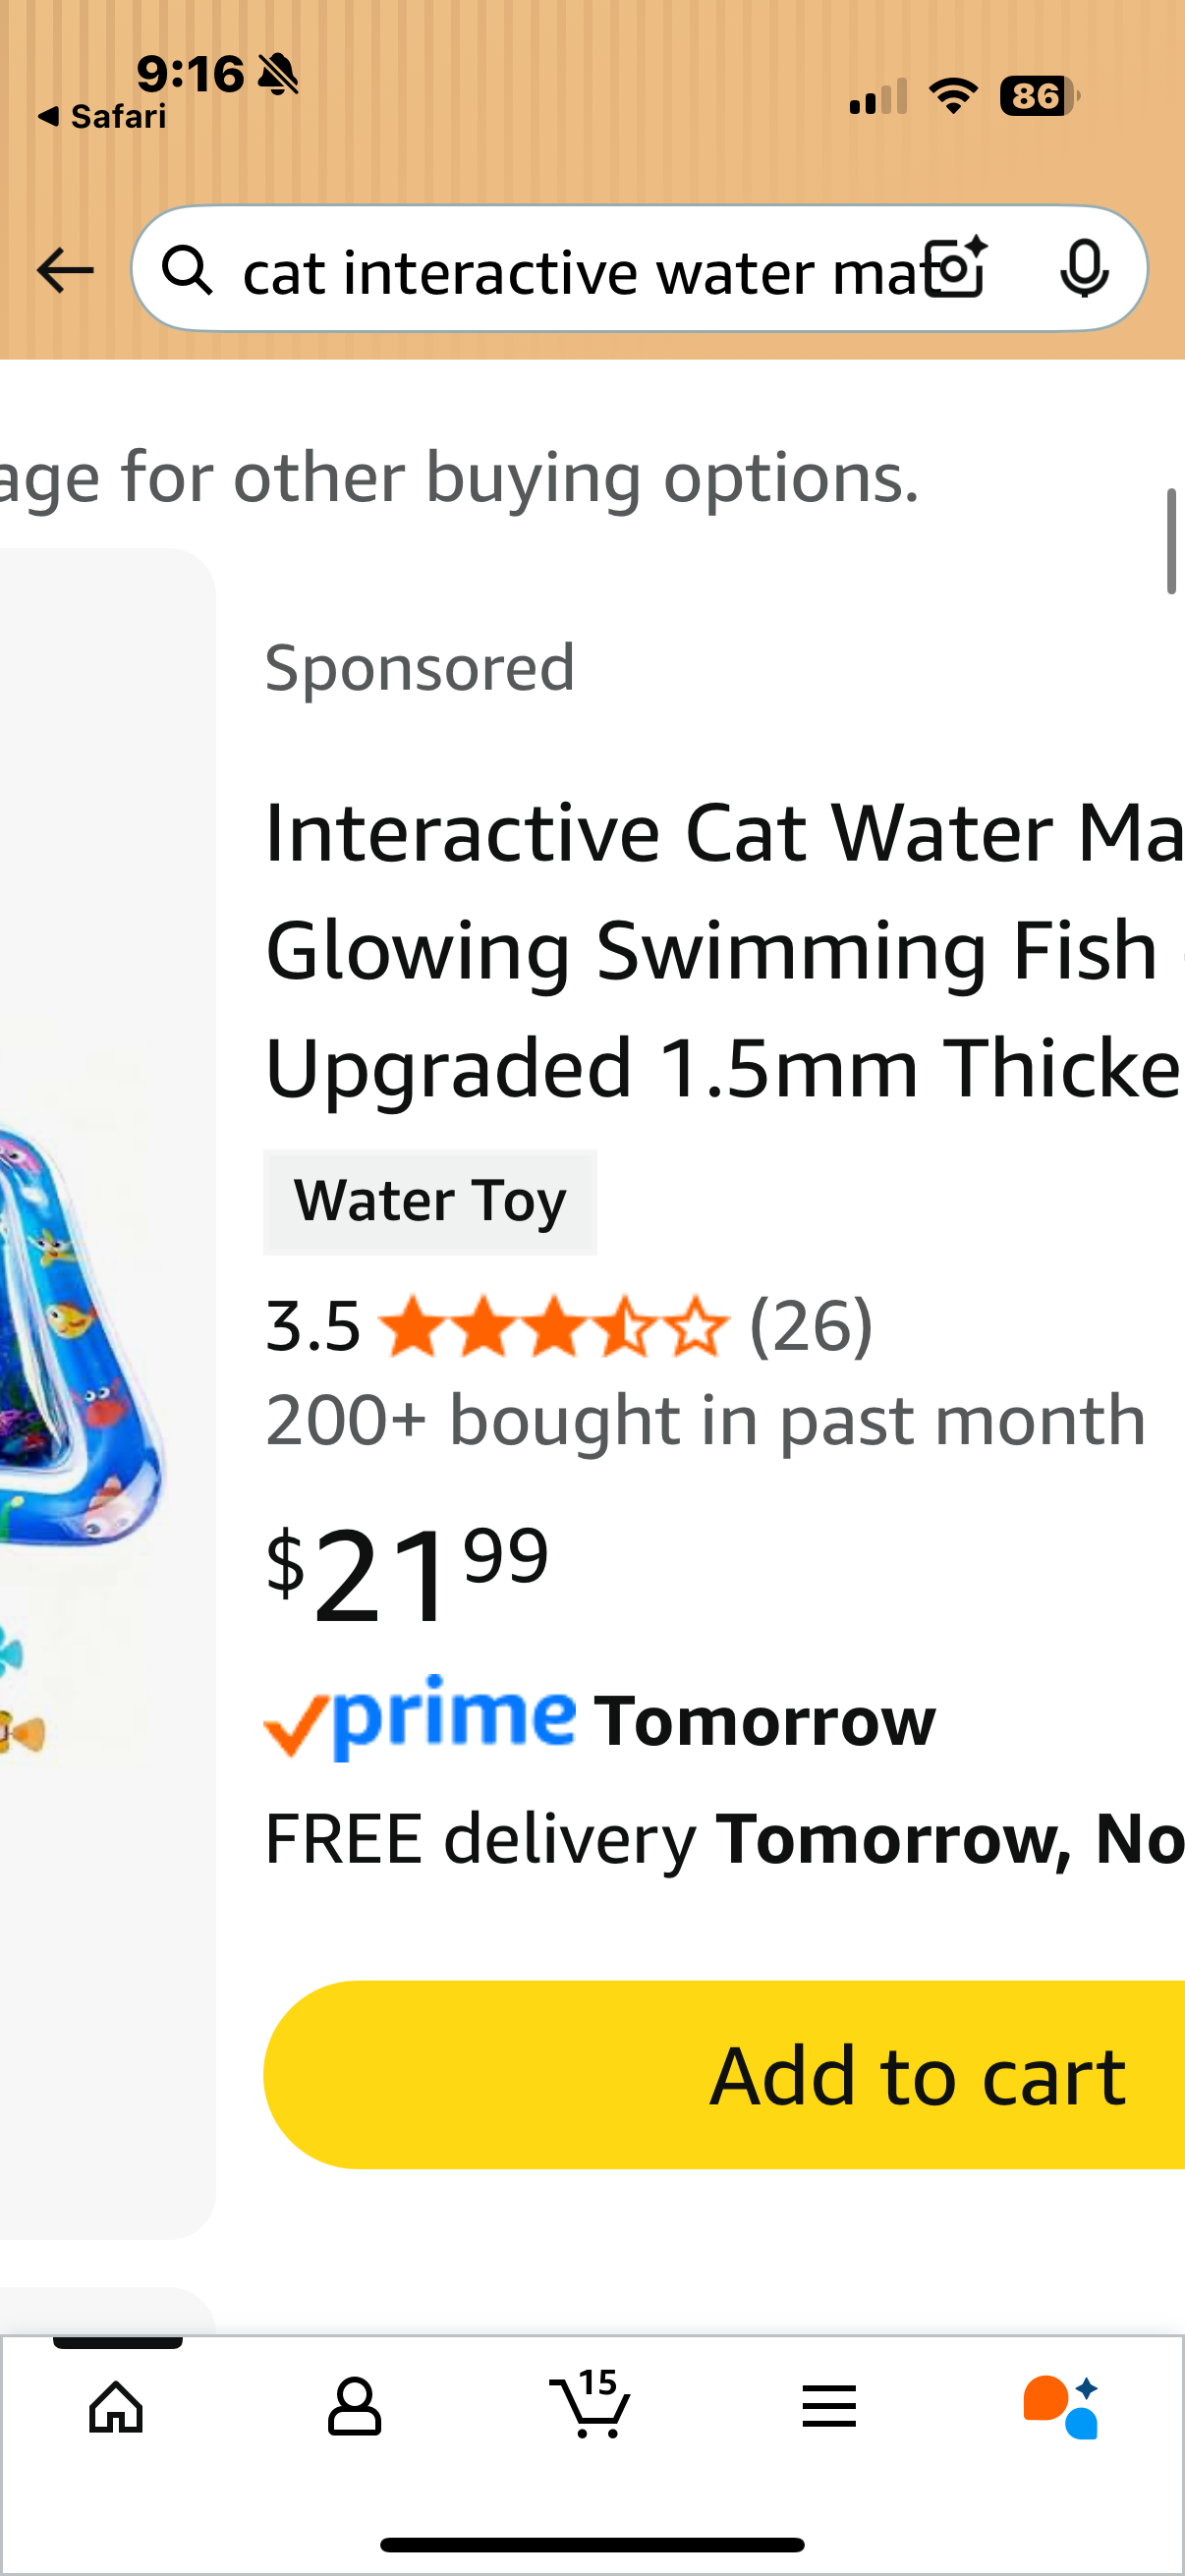Open the hamburger menu

point(829,2404)
